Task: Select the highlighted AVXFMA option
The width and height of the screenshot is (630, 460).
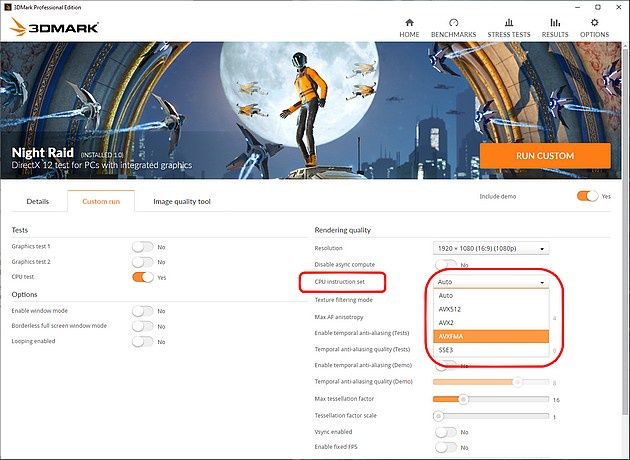Action: coord(491,336)
